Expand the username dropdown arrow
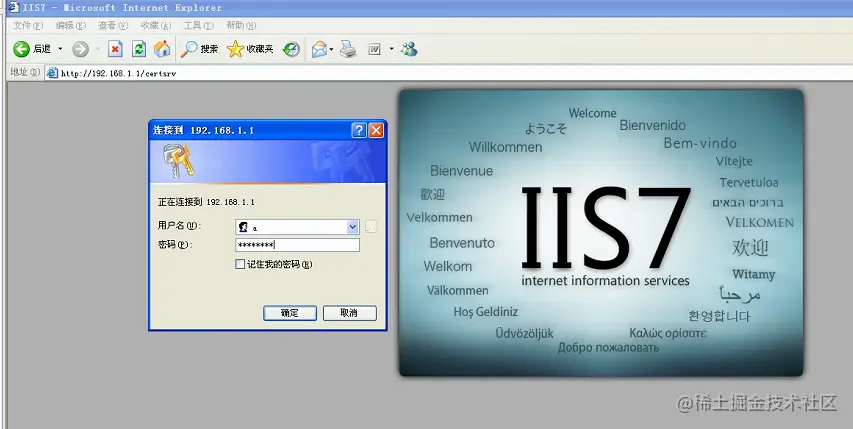 tap(353, 227)
